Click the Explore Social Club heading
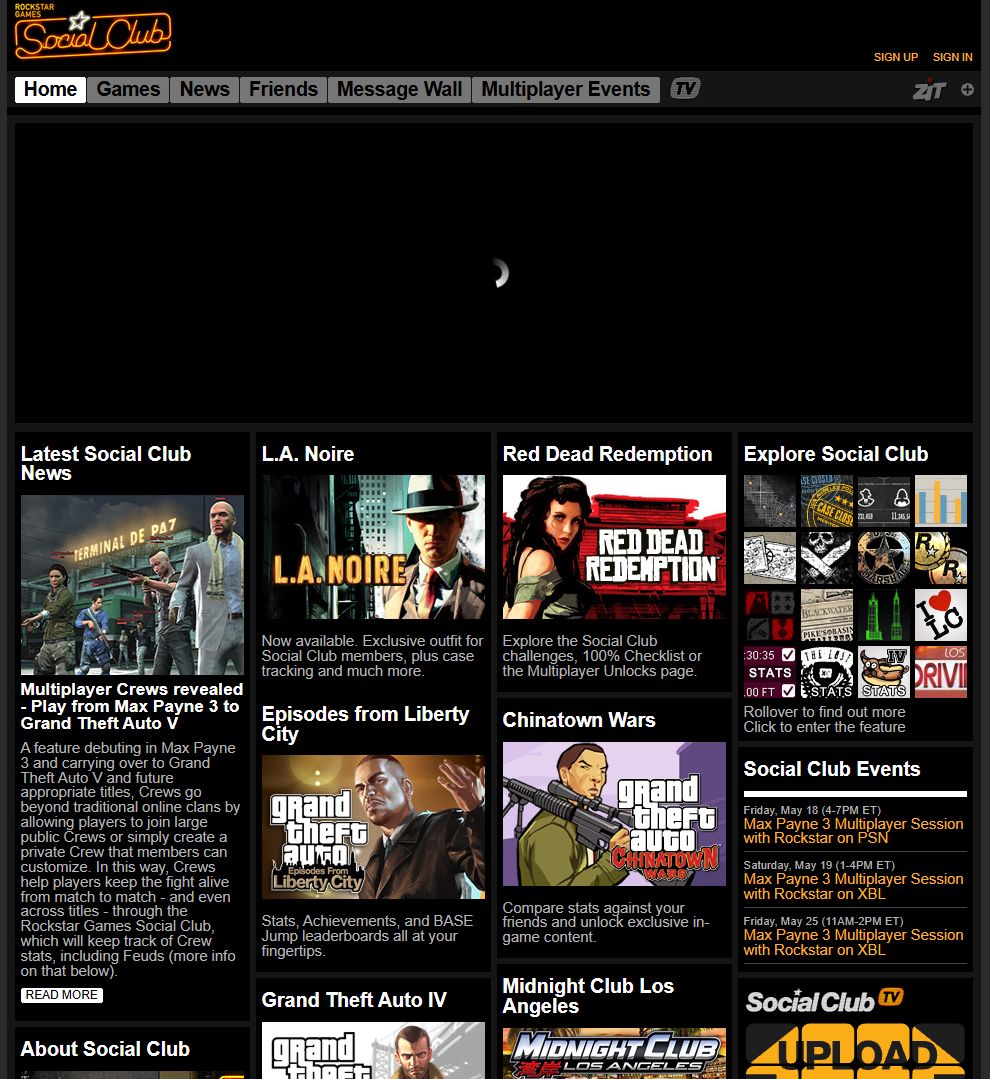Screen dimensions: 990x1079 (x=836, y=454)
